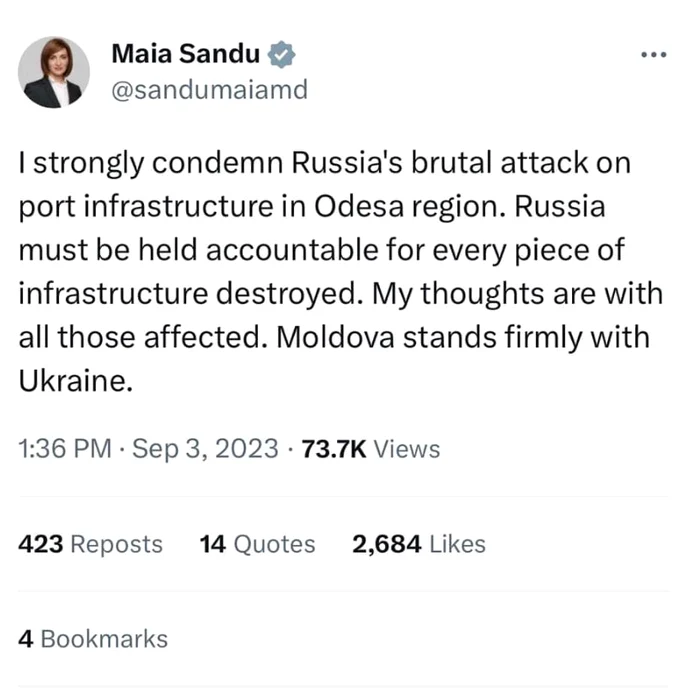This screenshot has height=693, width=700.
Task: Open the 14 Quotes list
Action: pos(258,544)
